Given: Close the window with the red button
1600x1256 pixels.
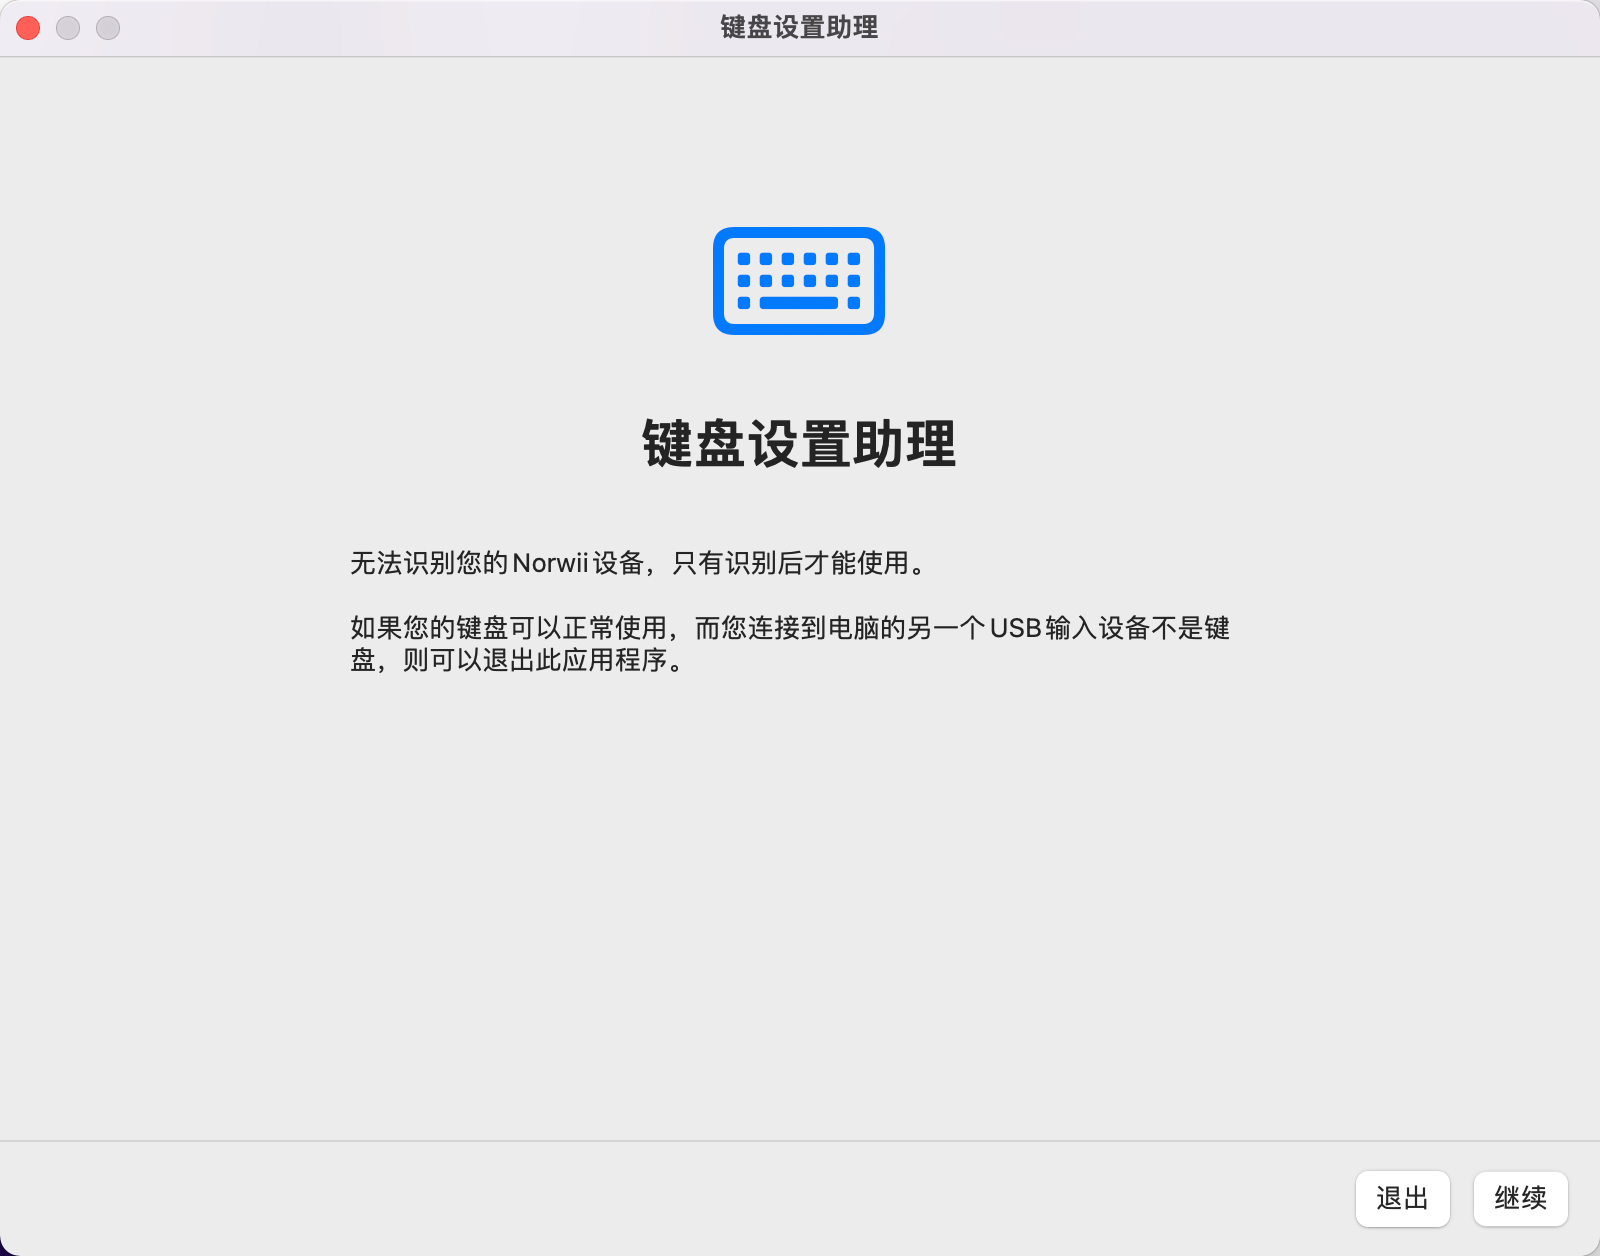Looking at the screenshot, I should 28,28.
